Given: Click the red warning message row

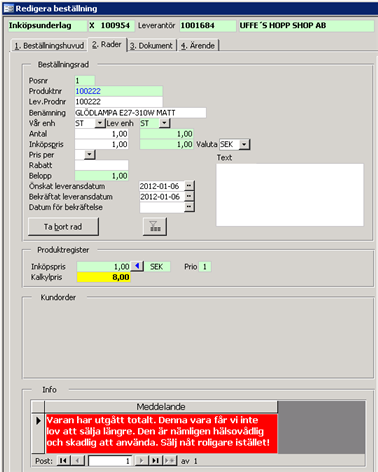Looking at the screenshot, I should (161, 433).
